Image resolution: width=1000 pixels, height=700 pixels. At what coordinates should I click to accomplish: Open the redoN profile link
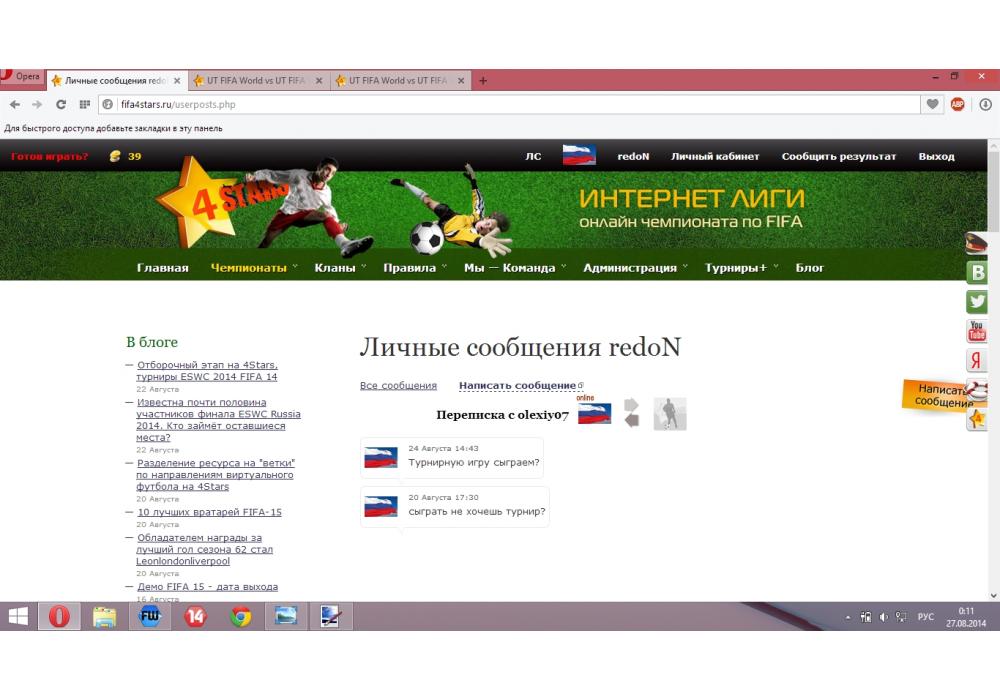pos(633,156)
